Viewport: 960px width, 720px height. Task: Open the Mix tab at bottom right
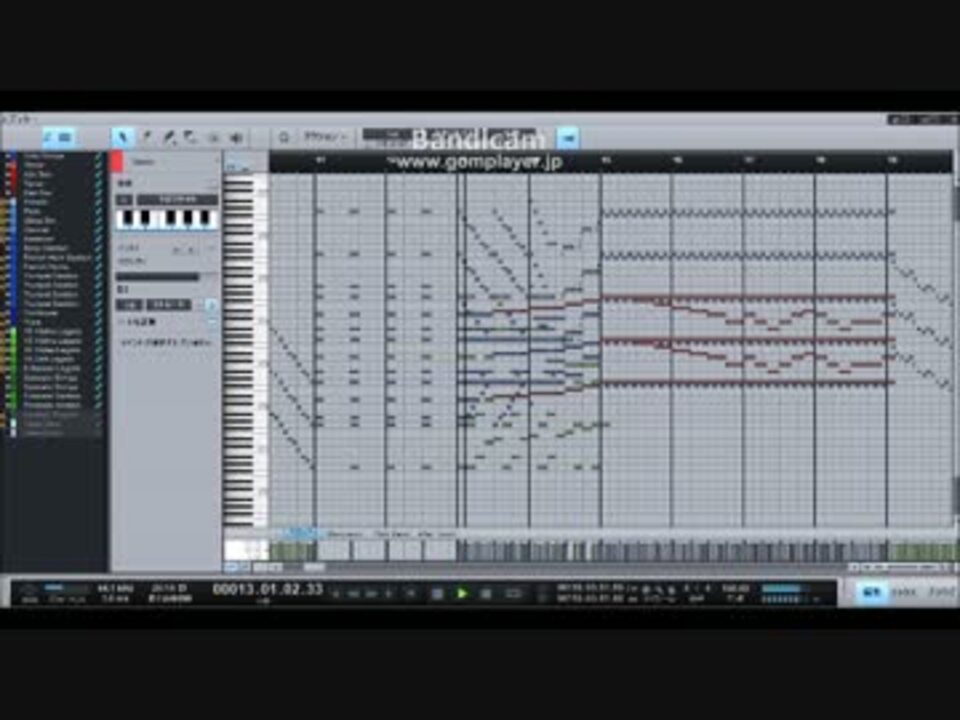click(904, 592)
